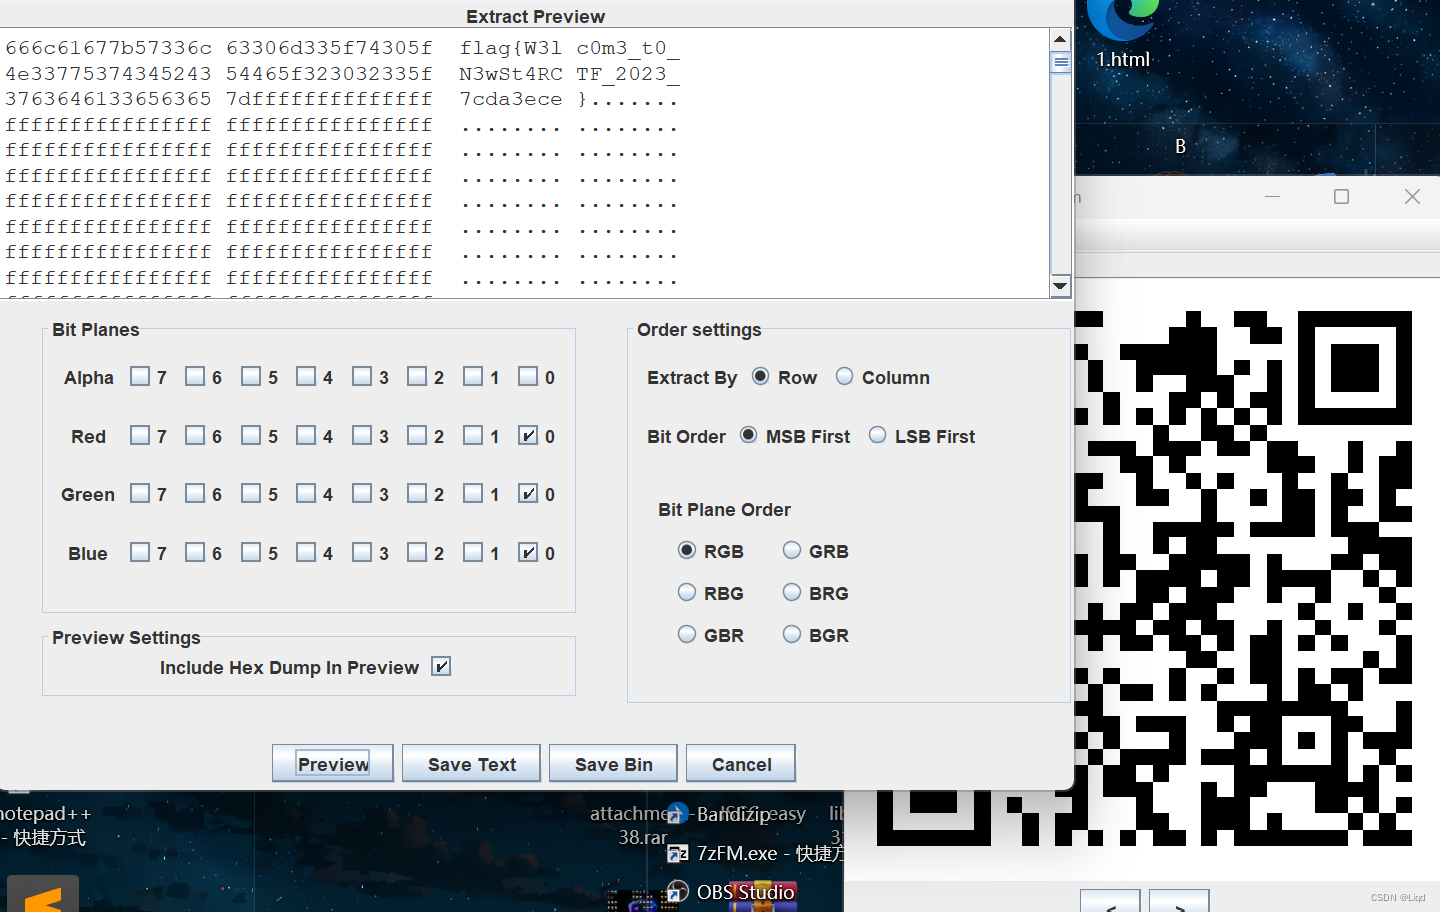
Task: Check Alpha bit plane 7
Action: coord(140,377)
